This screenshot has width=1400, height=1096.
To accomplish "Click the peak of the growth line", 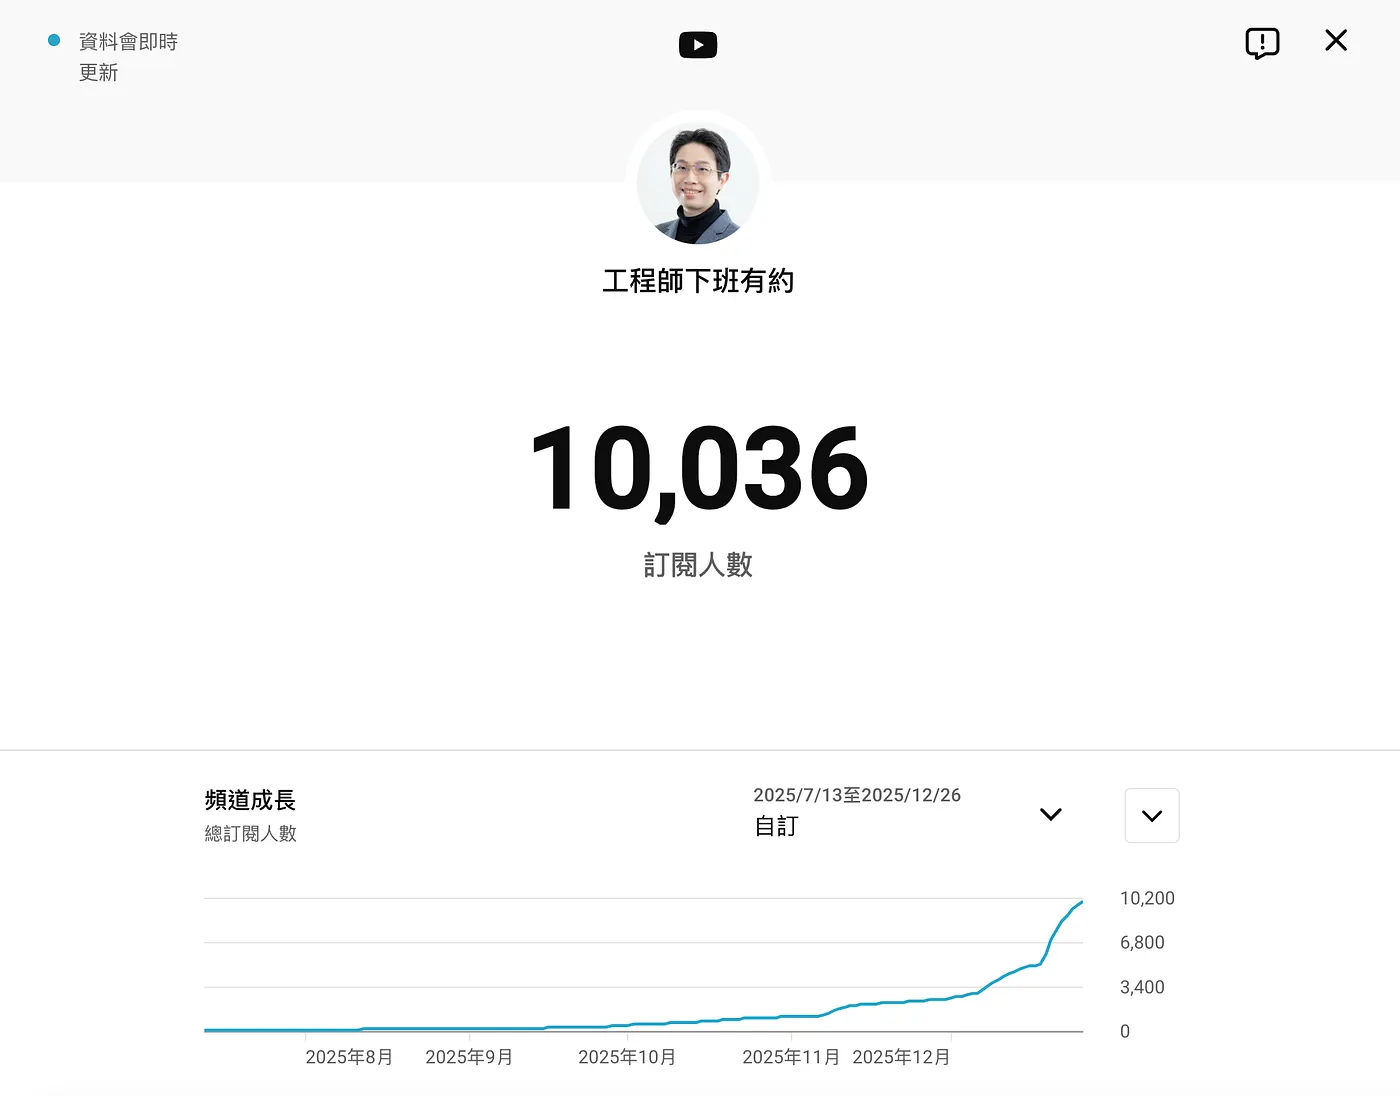I will 1082,902.
